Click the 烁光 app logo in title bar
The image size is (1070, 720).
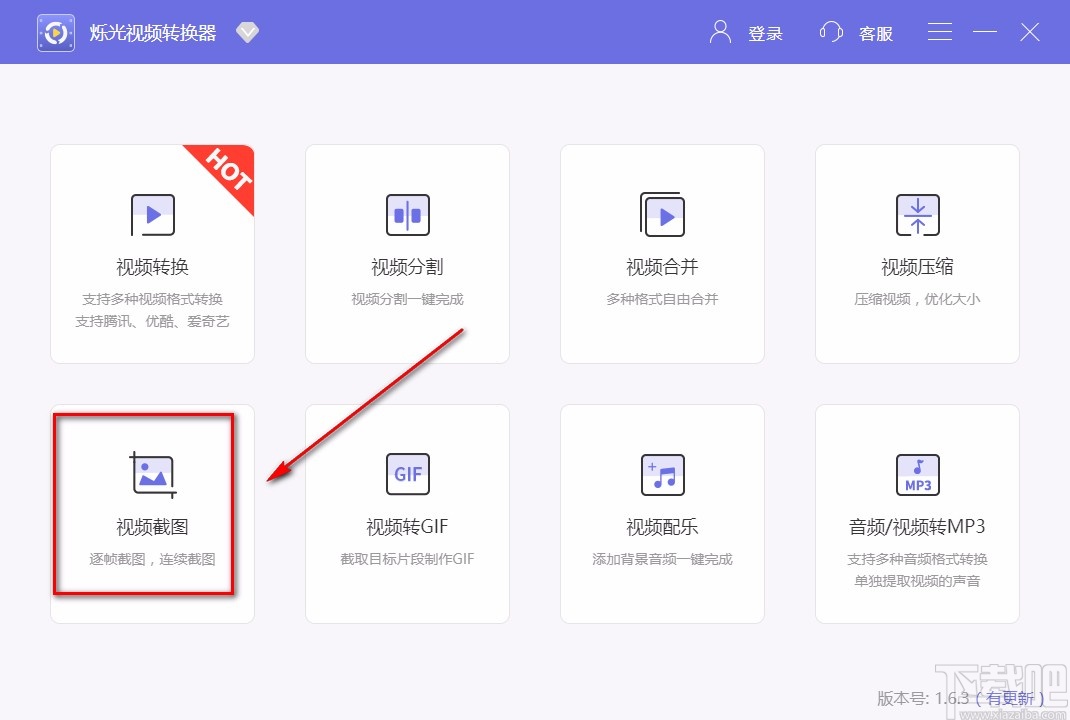(55, 31)
